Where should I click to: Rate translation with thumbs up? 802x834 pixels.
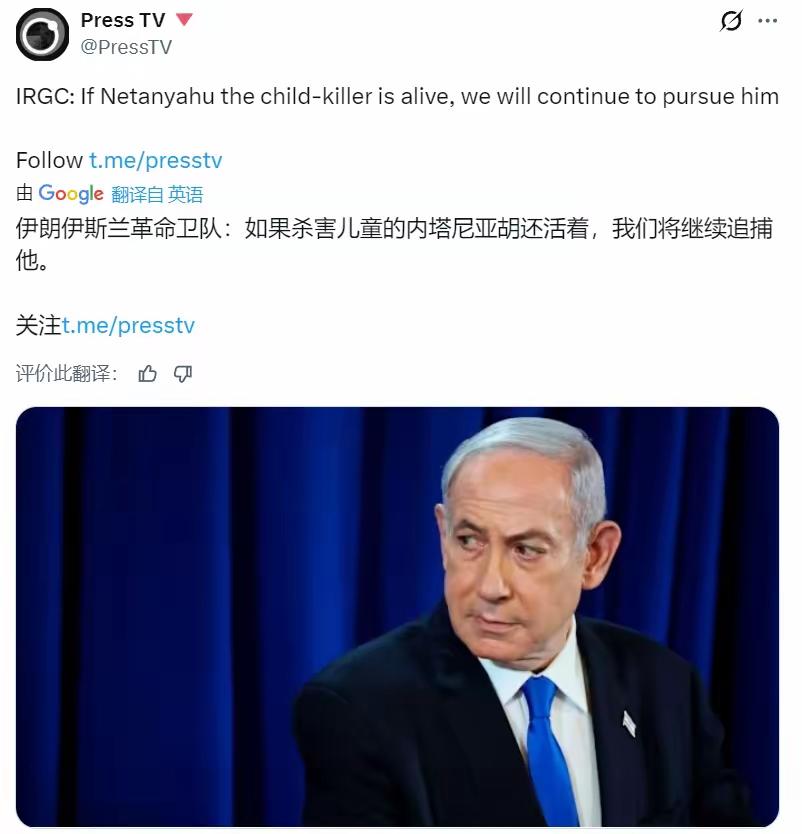click(x=147, y=374)
